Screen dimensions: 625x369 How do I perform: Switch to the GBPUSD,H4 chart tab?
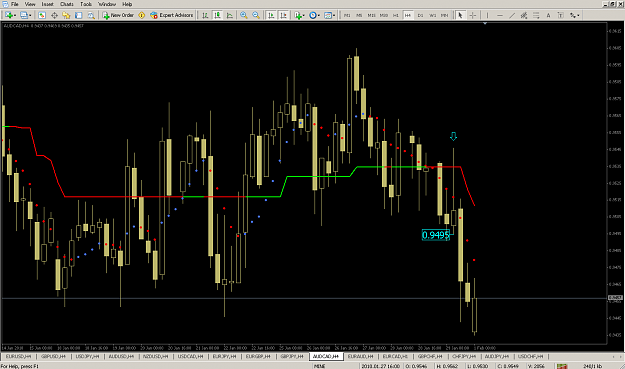point(53,356)
